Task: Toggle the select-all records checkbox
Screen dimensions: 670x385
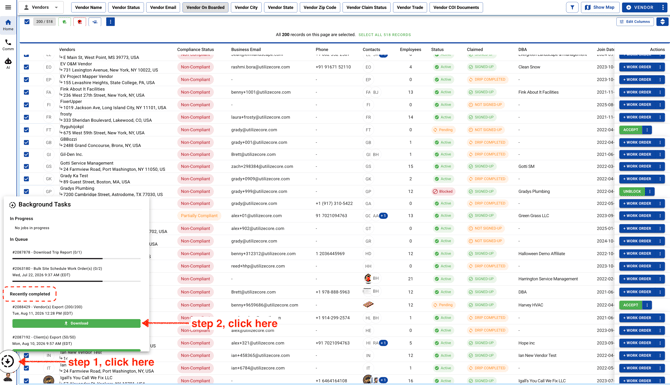Action: tap(27, 21)
